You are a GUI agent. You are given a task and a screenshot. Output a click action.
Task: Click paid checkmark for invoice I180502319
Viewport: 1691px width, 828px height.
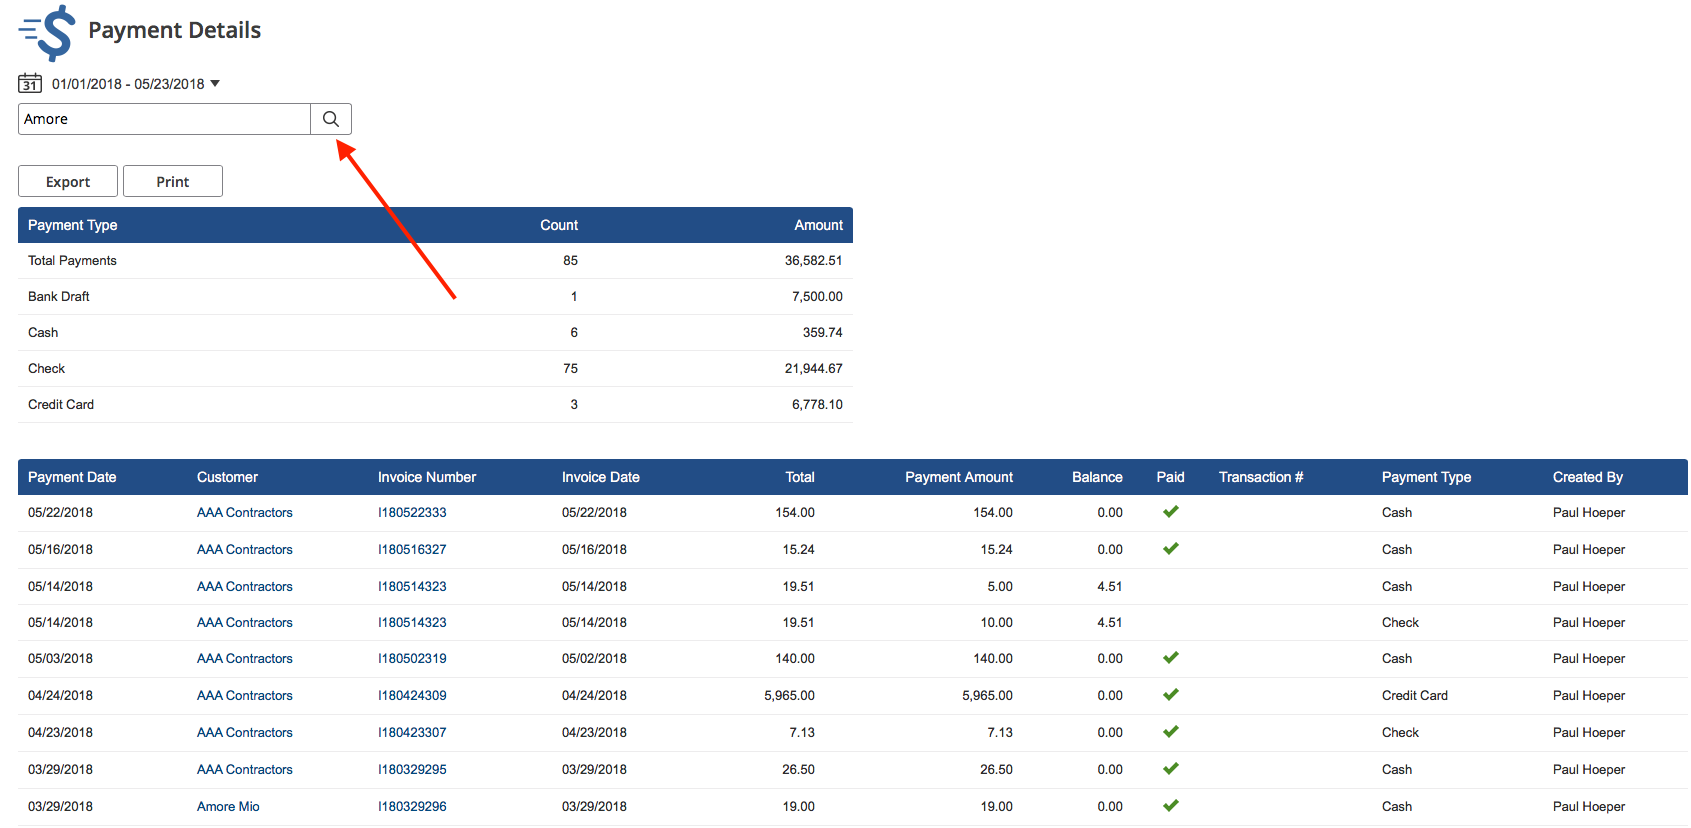tap(1170, 658)
